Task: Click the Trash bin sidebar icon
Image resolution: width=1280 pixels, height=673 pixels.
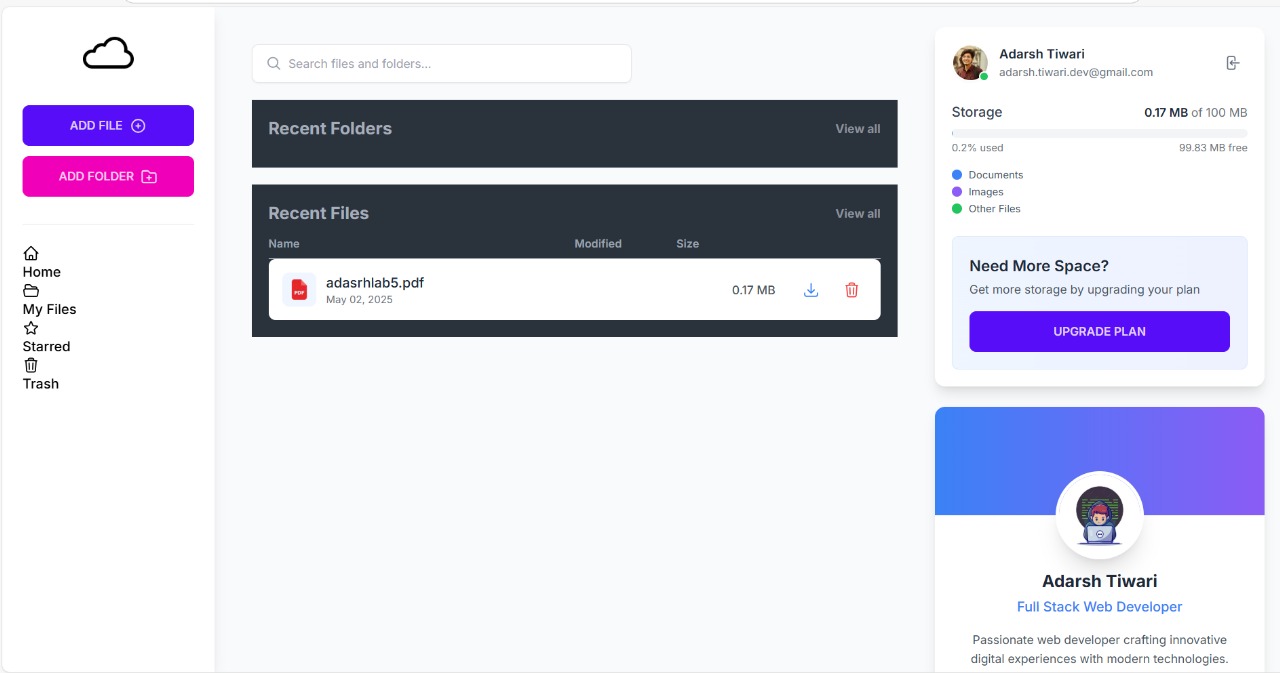Action: [31, 365]
